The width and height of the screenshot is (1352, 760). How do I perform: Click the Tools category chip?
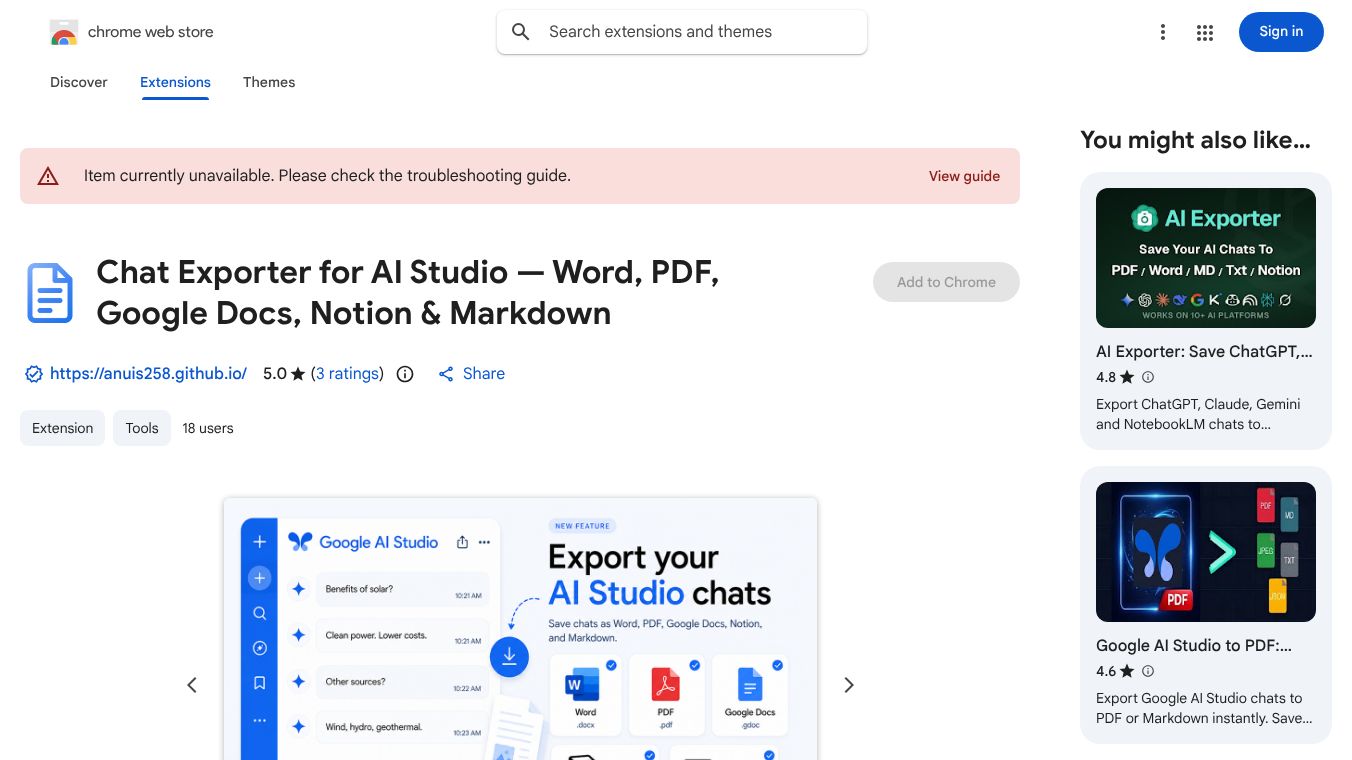coord(142,428)
